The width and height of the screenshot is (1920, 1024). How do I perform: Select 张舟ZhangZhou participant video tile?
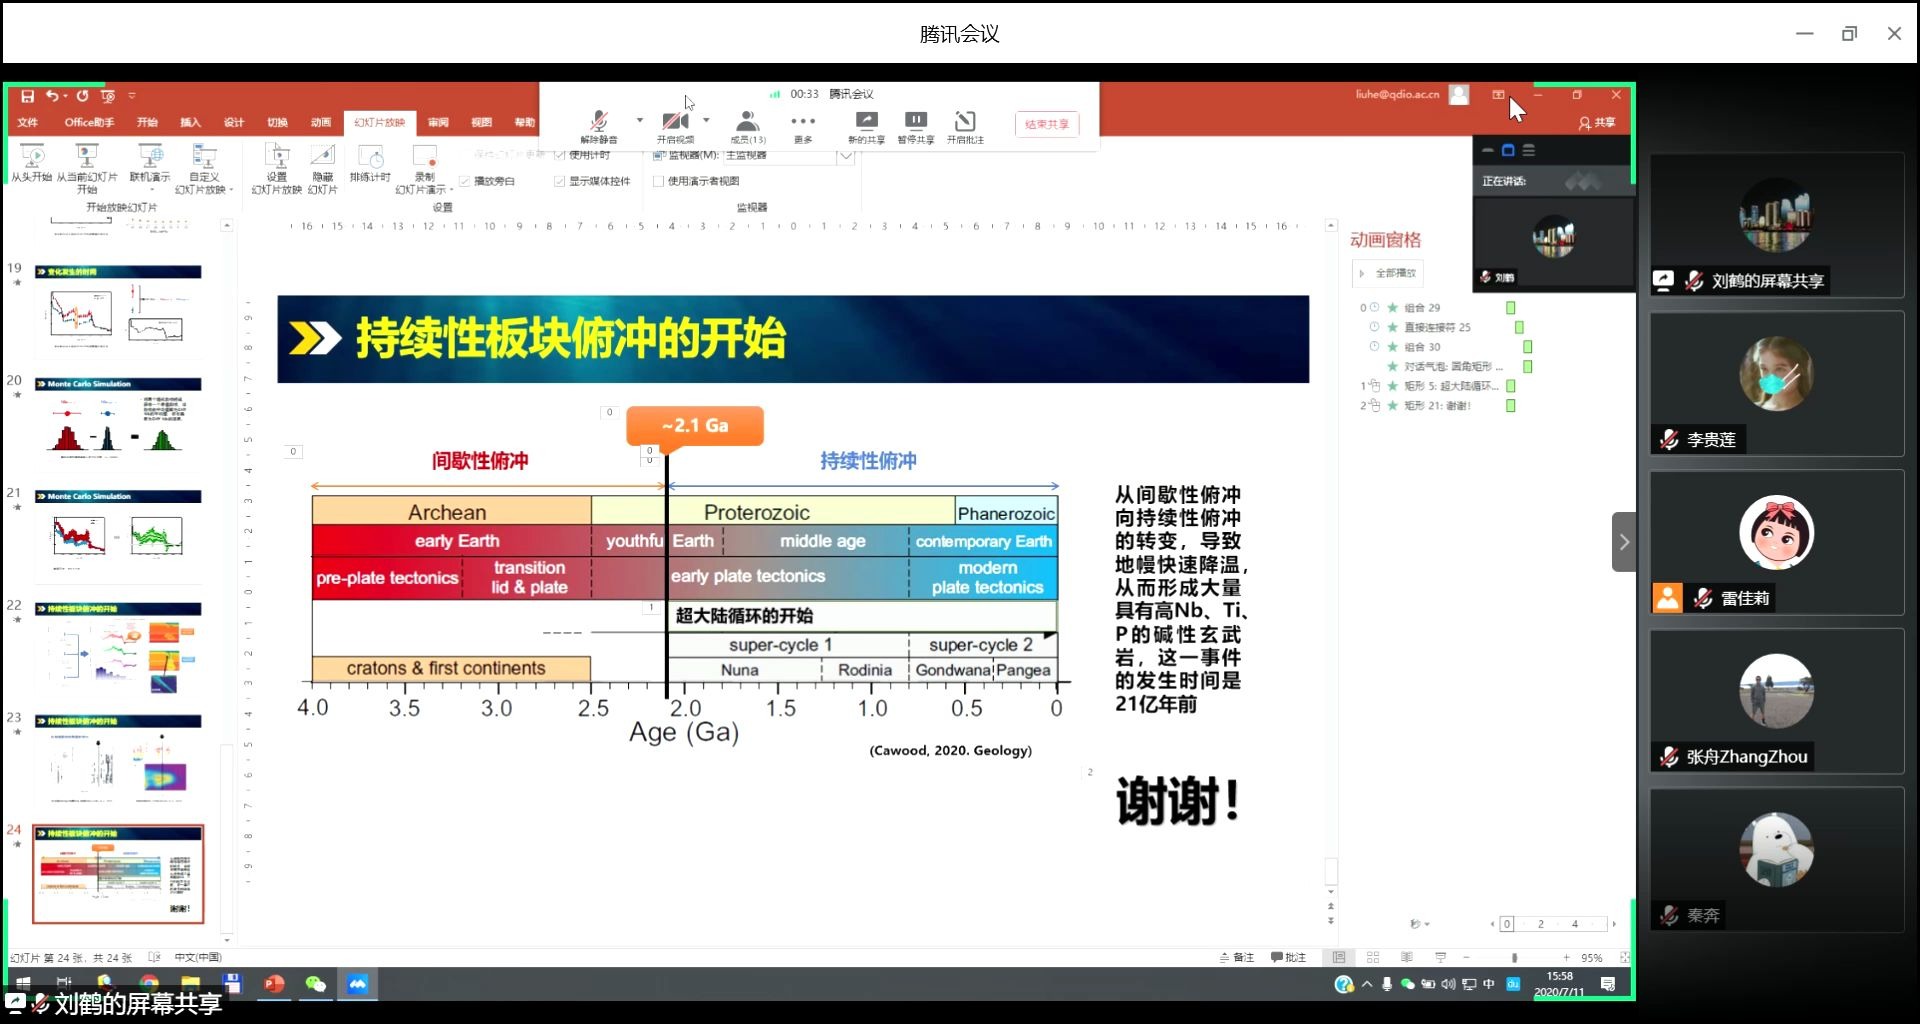(1777, 701)
